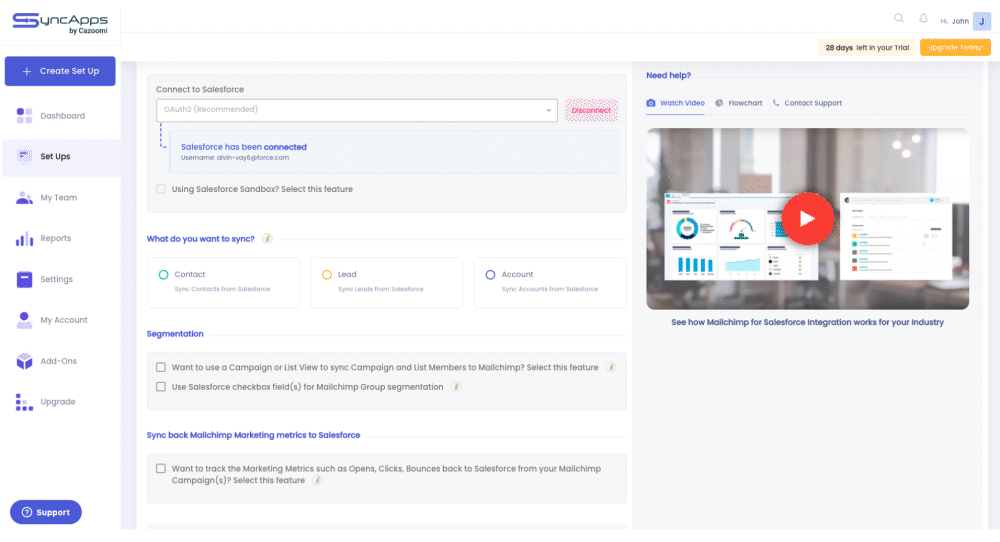Viewport: 1000px width, 542px height.
Task: Click the Segmentation section heading
Action: pos(175,334)
